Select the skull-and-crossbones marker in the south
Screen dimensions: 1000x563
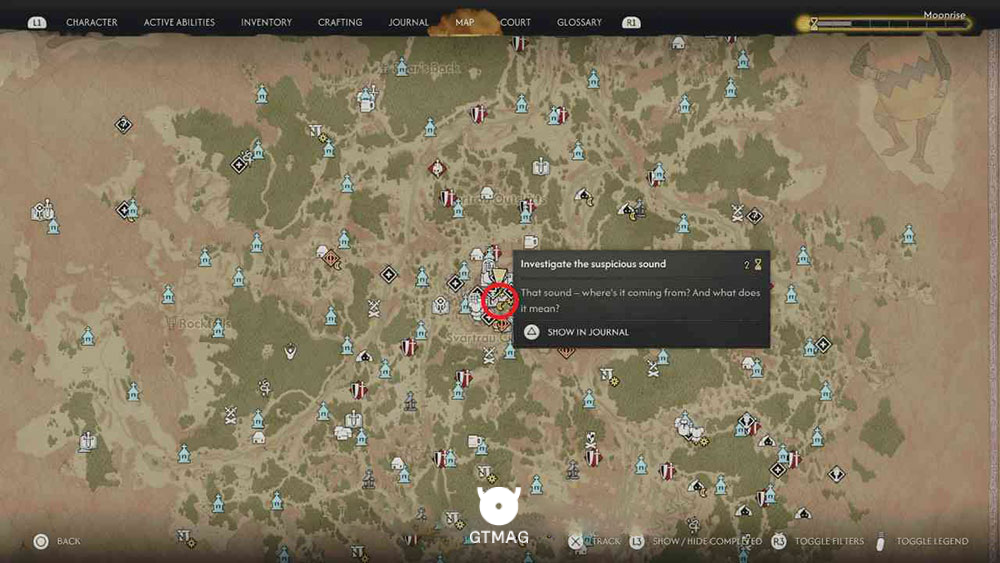pyautogui.click(x=591, y=439)
